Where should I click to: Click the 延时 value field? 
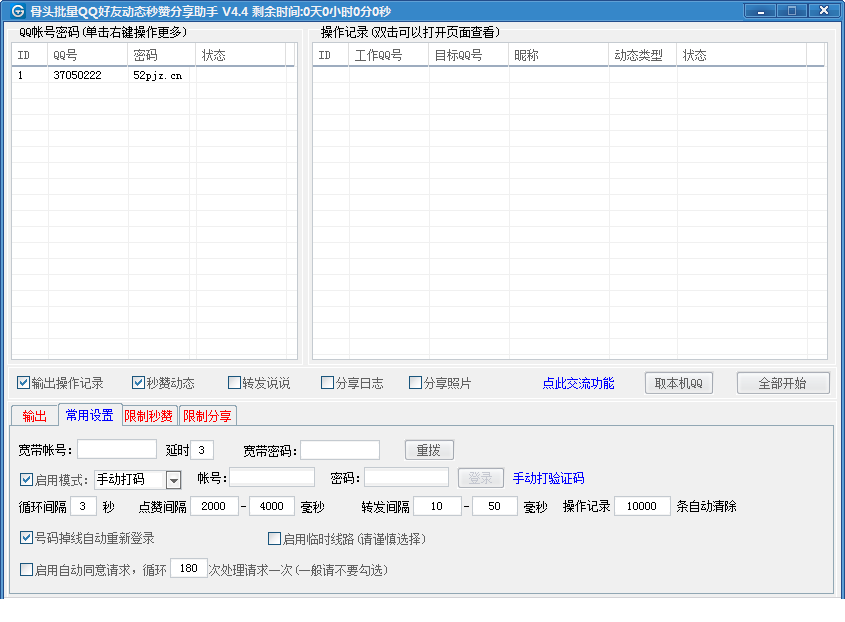202,450
